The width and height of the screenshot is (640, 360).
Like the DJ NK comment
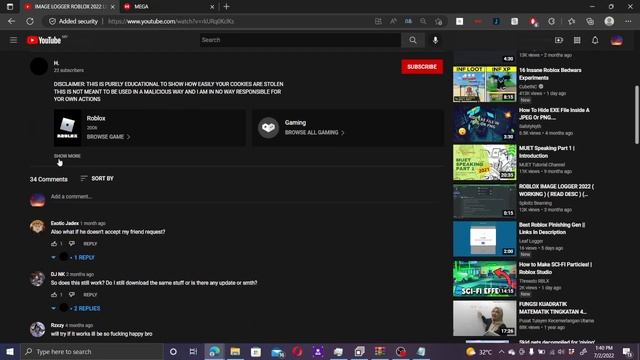point(54,294)
